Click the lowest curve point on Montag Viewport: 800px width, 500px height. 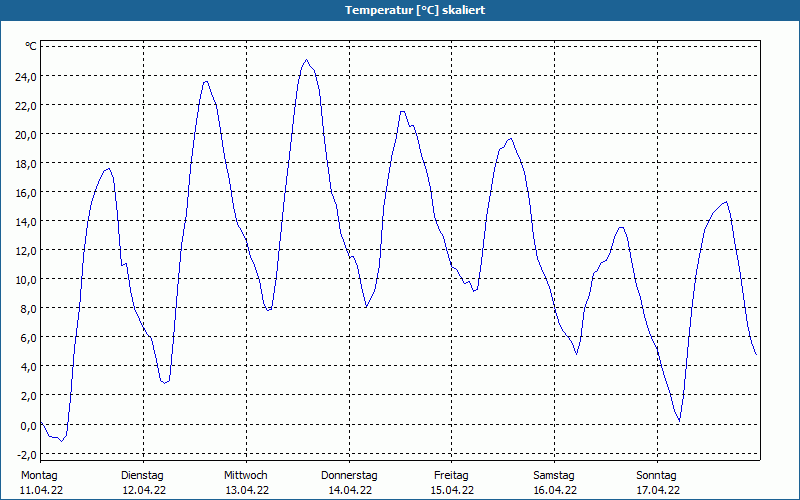(62, 441)
